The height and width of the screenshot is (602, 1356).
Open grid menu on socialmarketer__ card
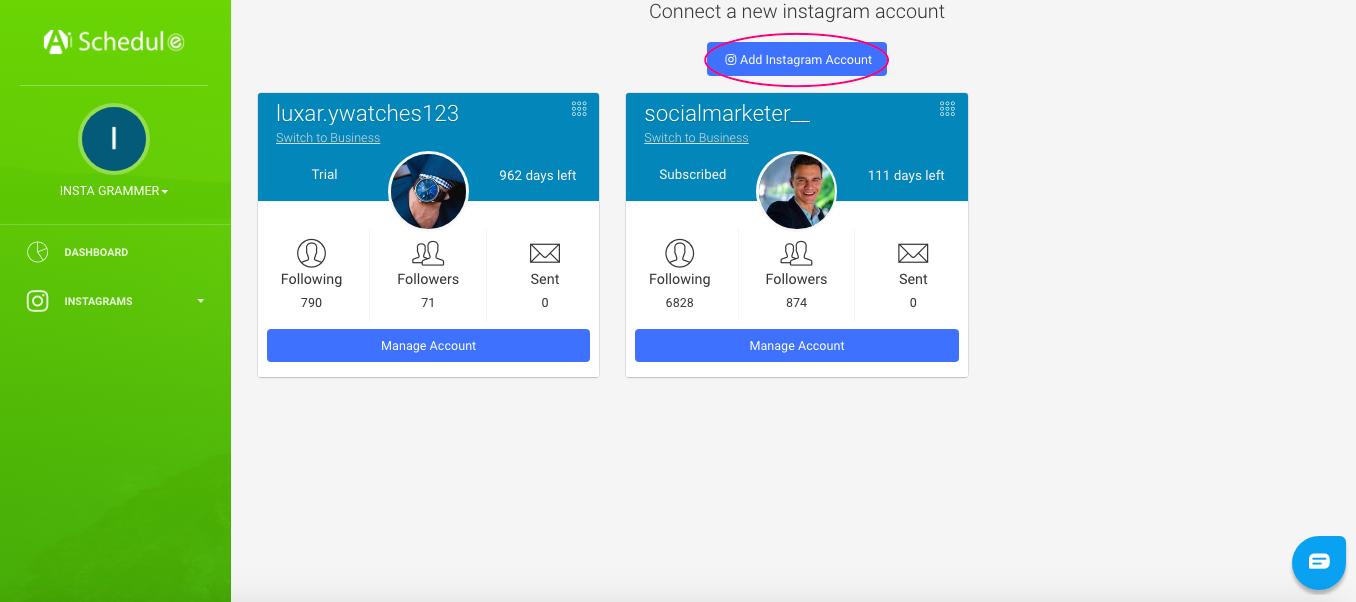point(947,109)
